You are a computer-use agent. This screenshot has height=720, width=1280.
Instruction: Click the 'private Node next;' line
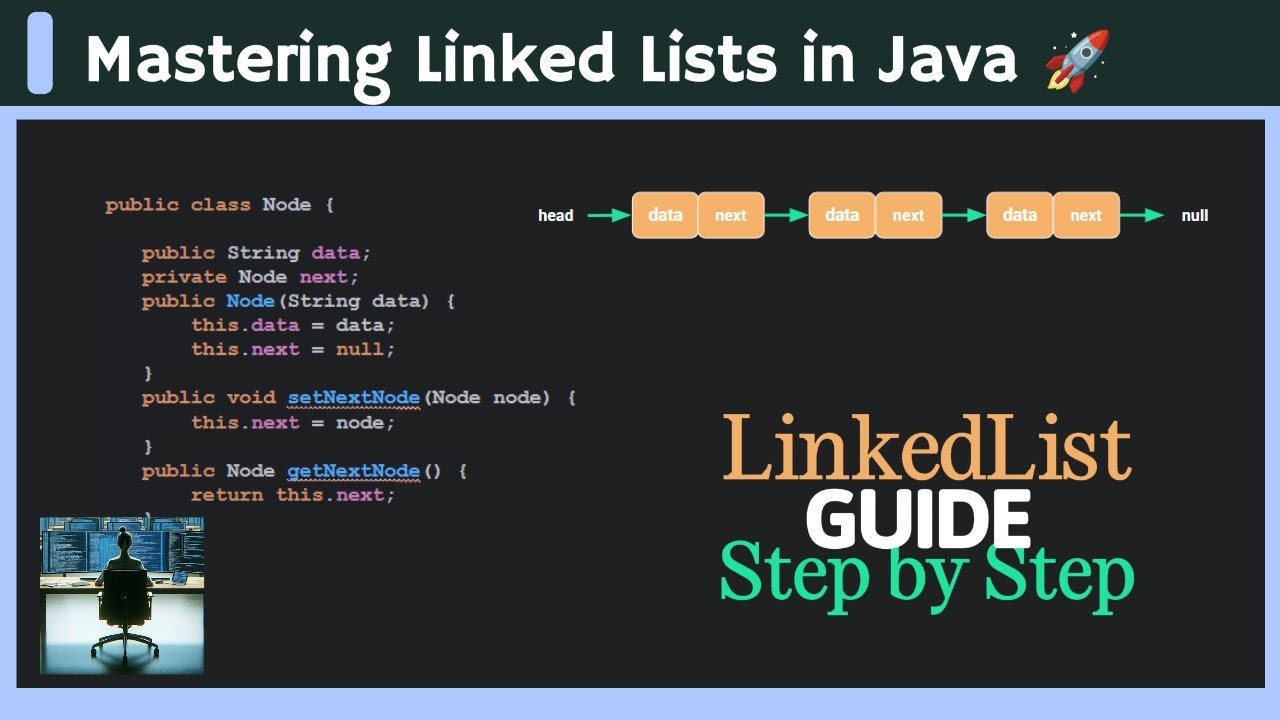[250, 277]
